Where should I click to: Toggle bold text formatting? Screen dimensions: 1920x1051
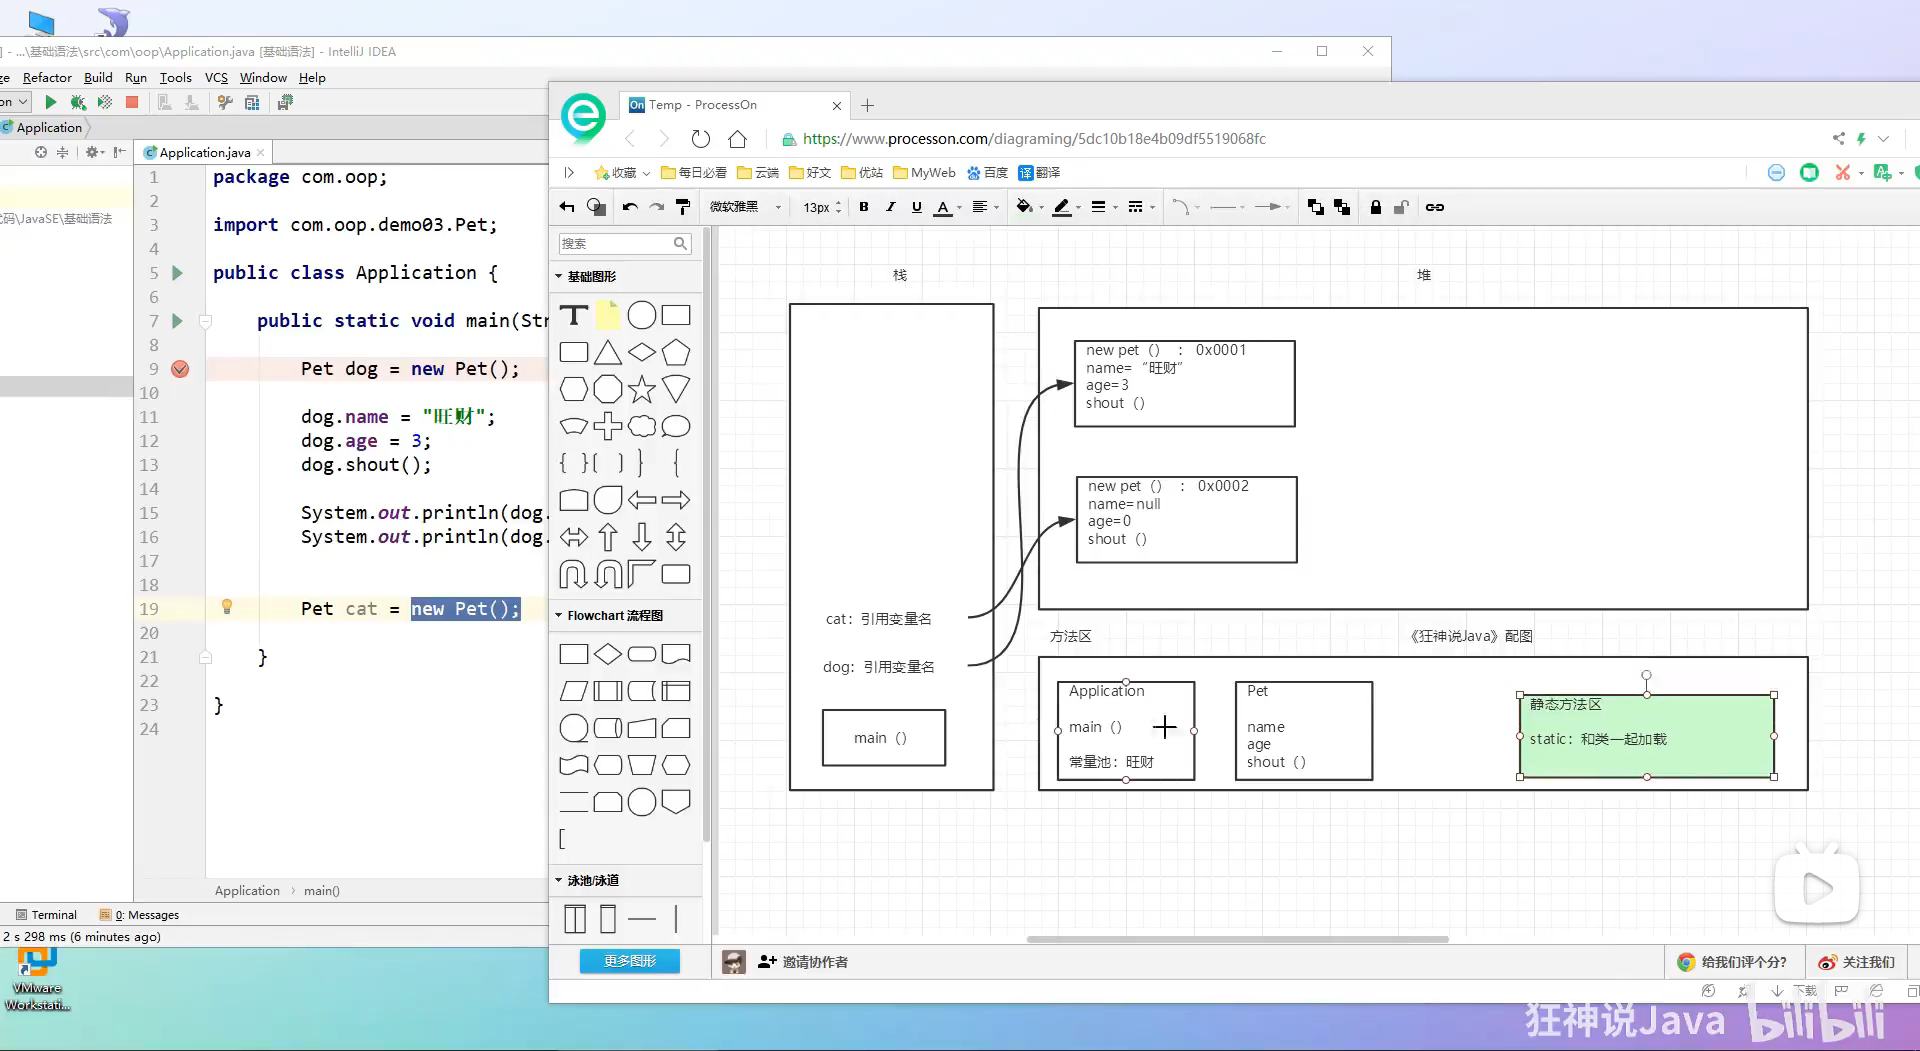[x=864, y=207]
